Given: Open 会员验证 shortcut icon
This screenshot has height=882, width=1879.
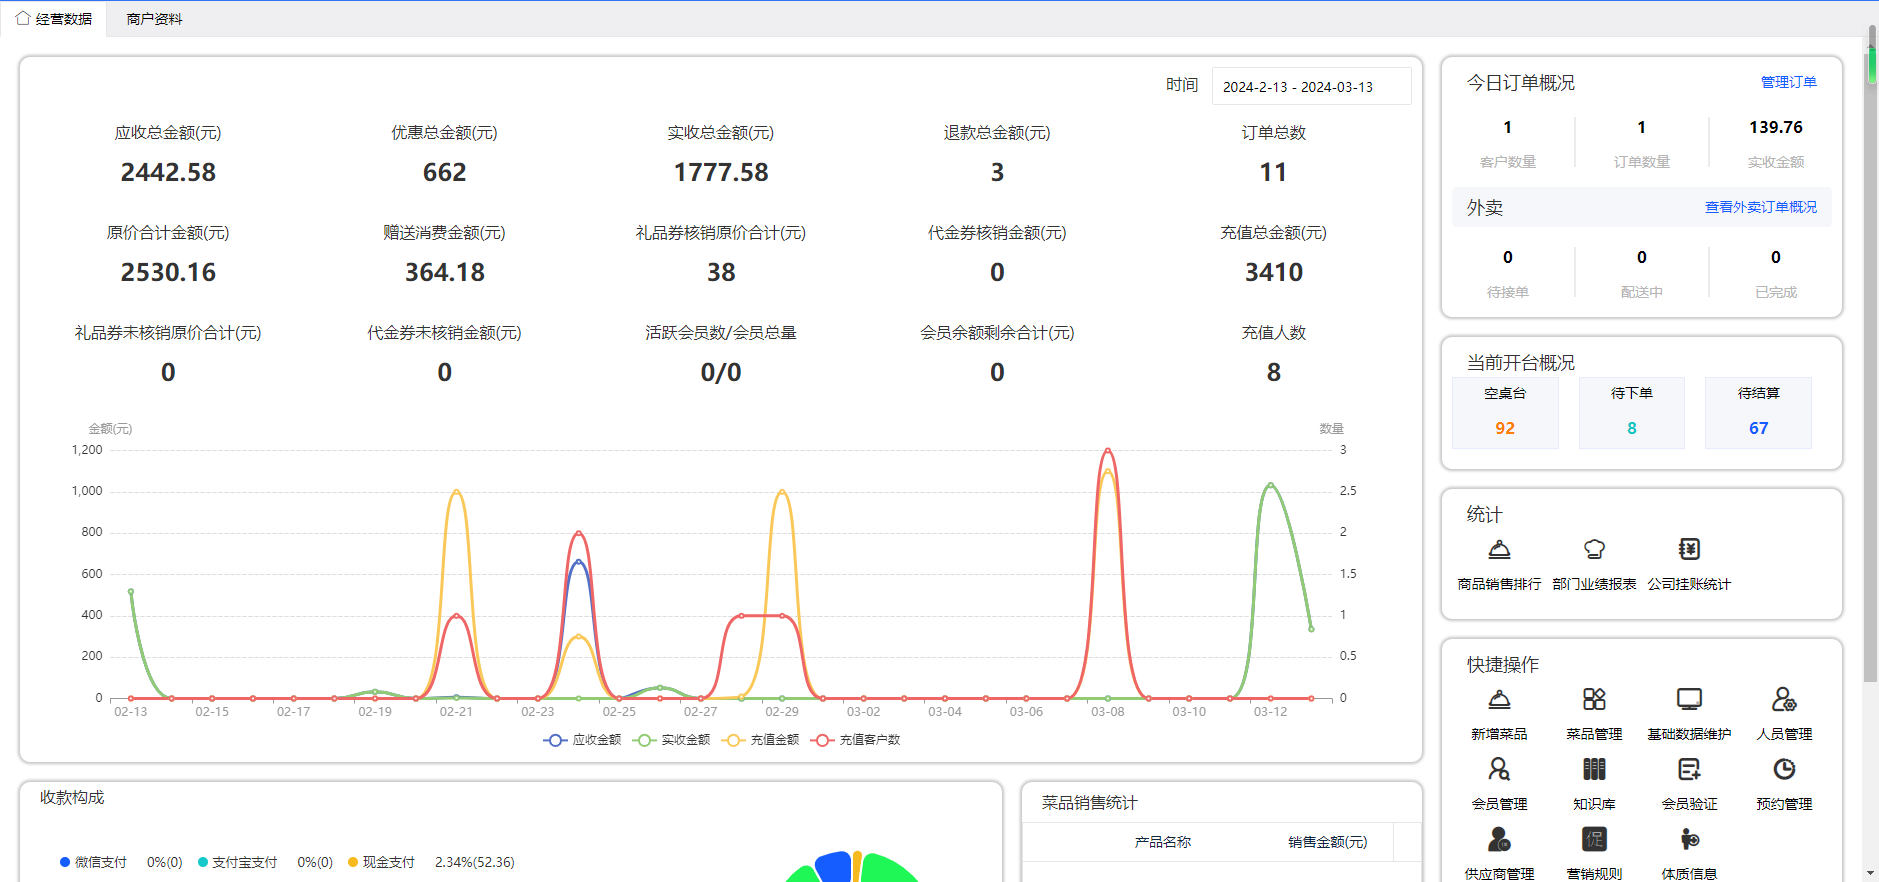Looking at the screenshot, I should point(1689,769).
